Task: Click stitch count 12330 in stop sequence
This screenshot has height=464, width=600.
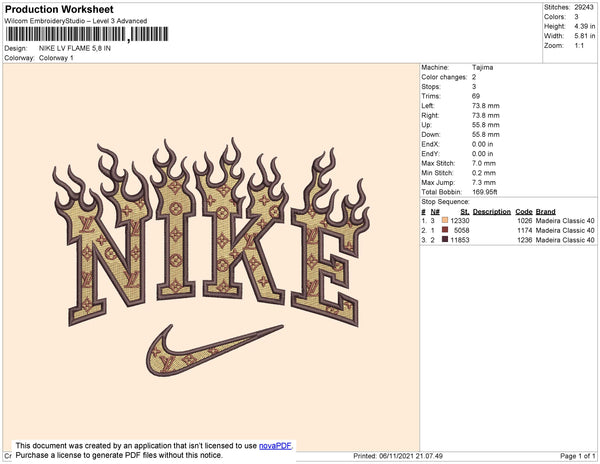Action: click(460, 221)
